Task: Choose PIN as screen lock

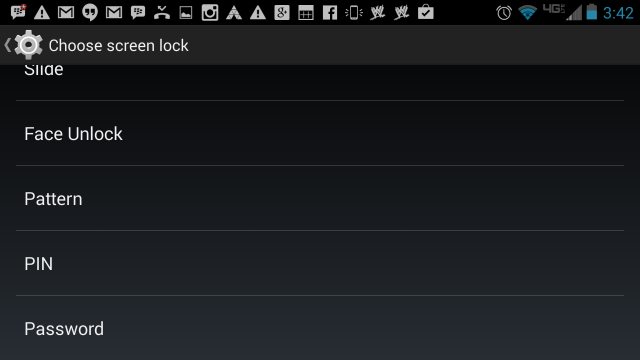Action: click(x=320, y=263)
